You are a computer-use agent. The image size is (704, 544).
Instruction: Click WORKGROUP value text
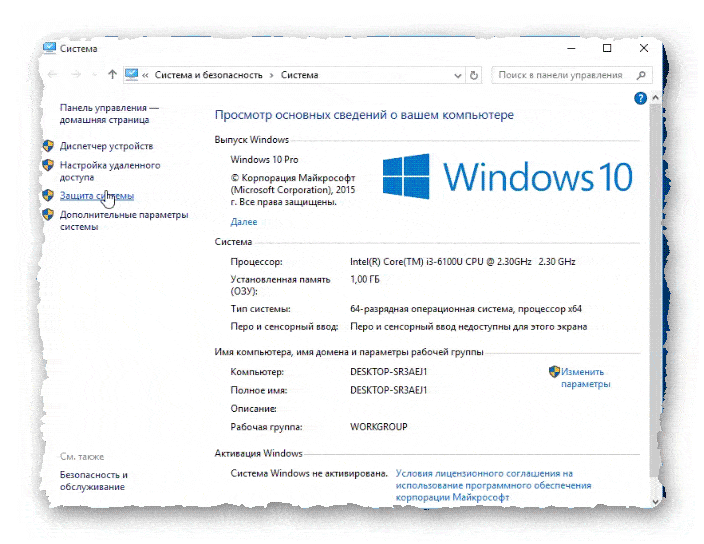[378, 426]
